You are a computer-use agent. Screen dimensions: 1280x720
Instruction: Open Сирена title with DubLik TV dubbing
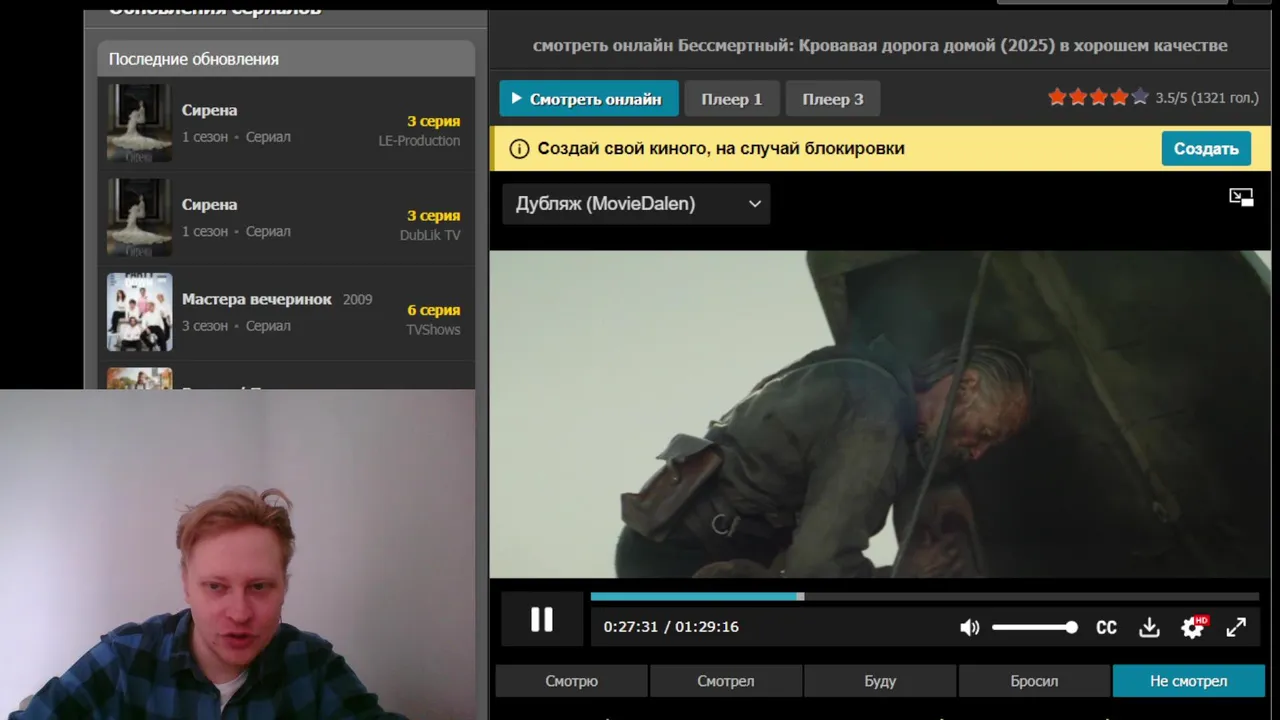209,204
